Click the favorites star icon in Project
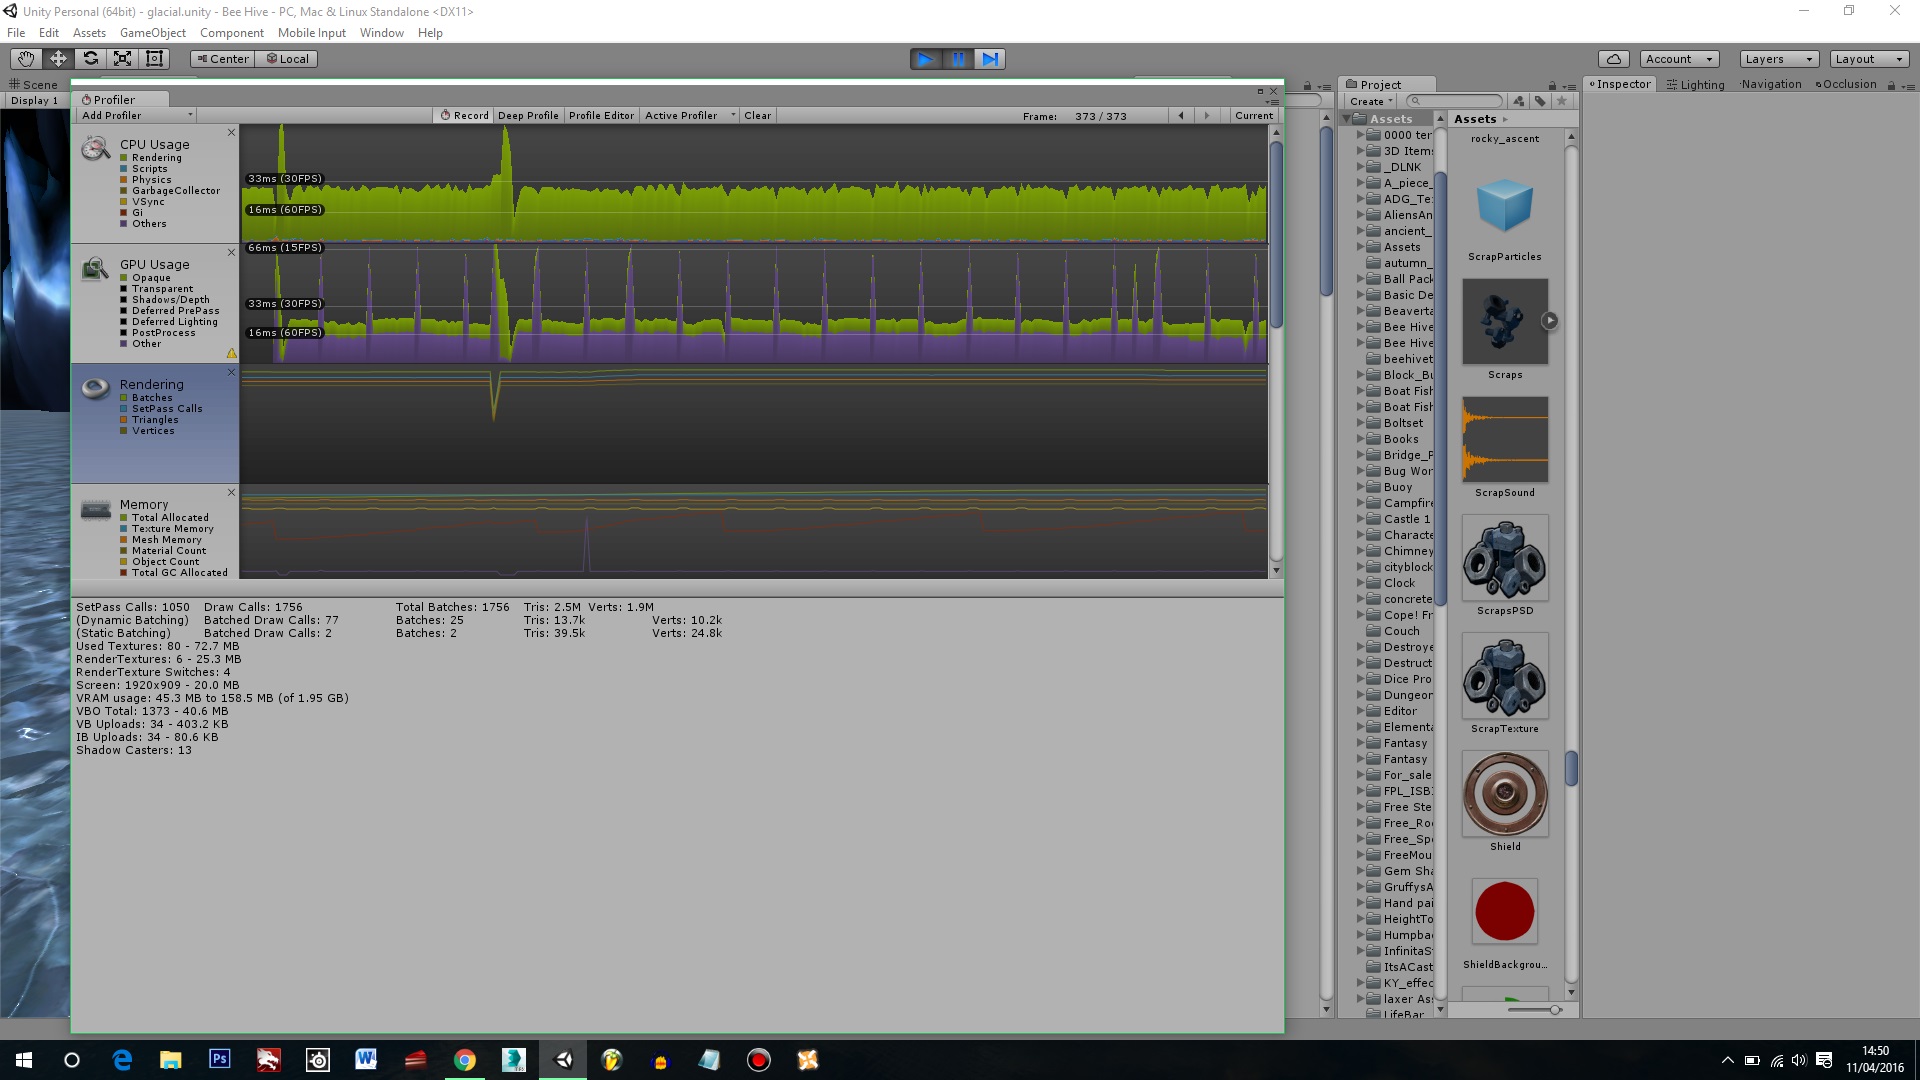The image size is (1920, 1080). (1562, 101)
